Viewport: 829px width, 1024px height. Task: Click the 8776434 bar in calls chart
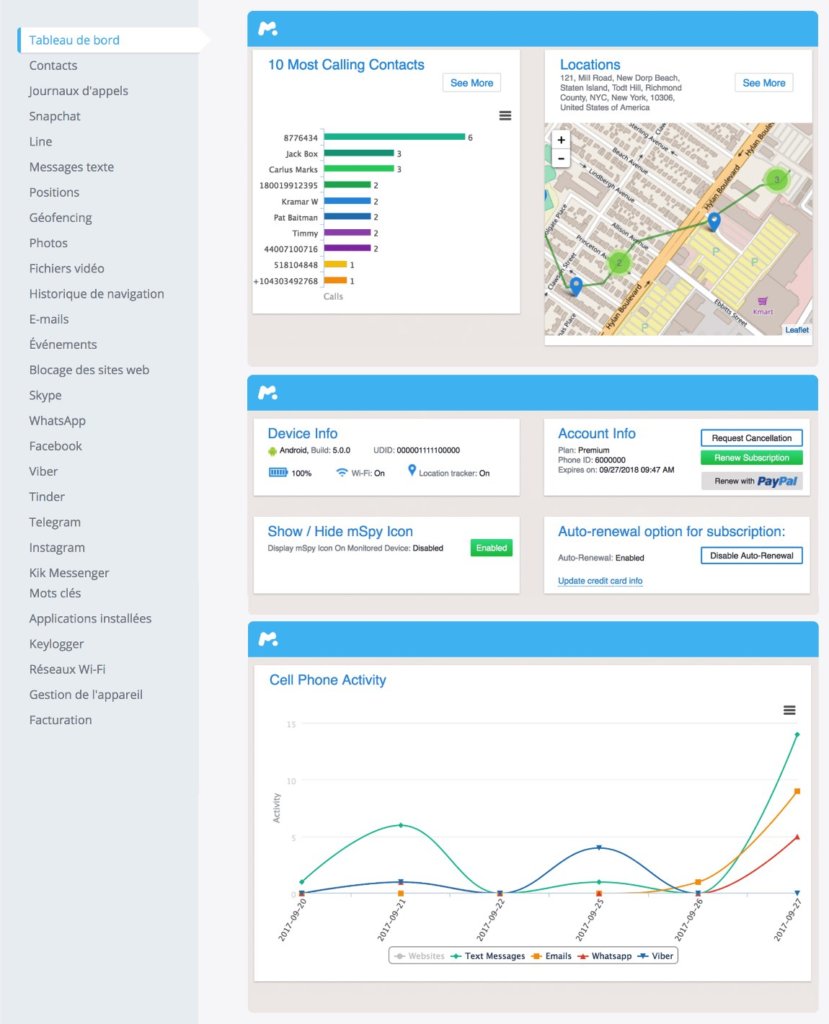click(395, 137)
